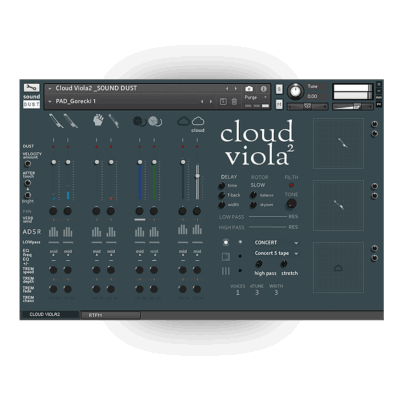Select the round speaker reverb icon
This screenshot has width=400, height=400.
coord(226,242)
